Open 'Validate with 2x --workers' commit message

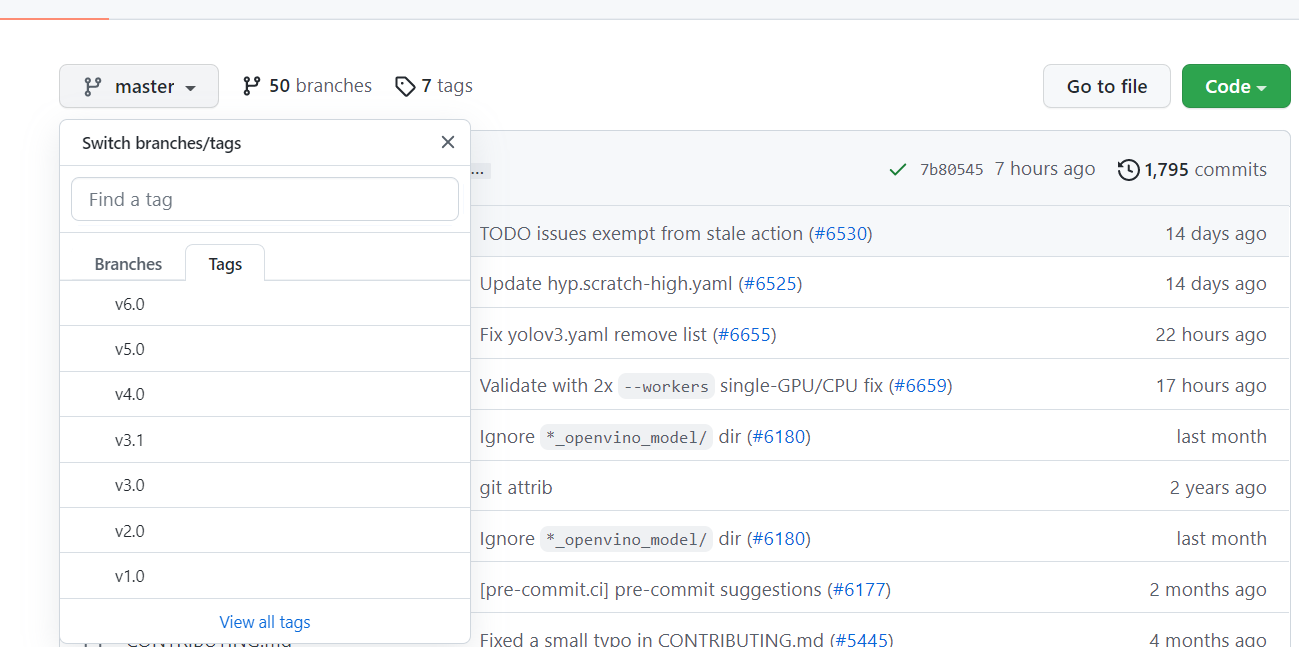[681, 386]
